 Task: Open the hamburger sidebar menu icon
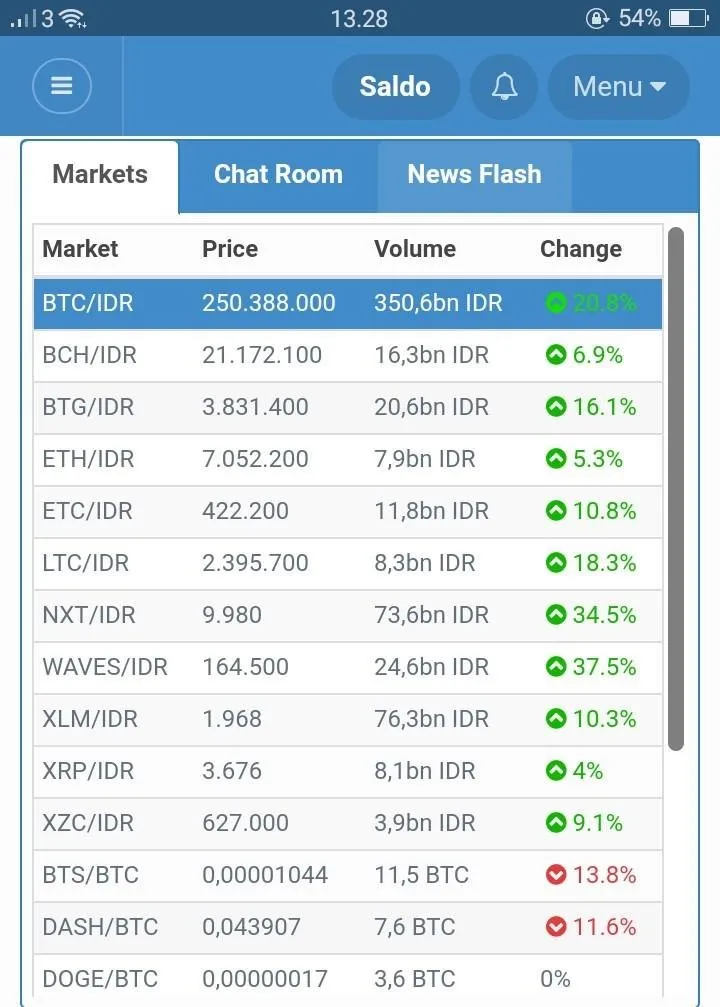pyautogui.click(x=62, y=86)
